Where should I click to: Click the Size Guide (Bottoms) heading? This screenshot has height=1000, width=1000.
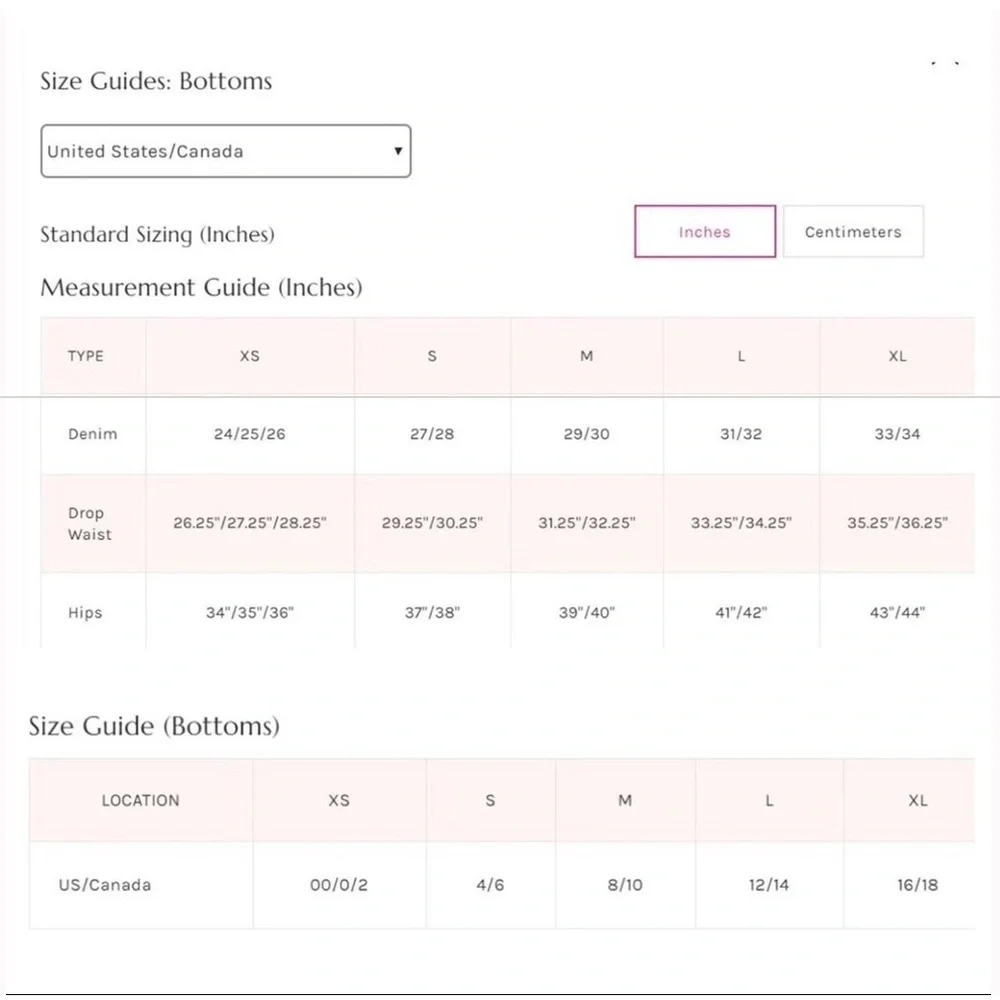coord(154,726)
